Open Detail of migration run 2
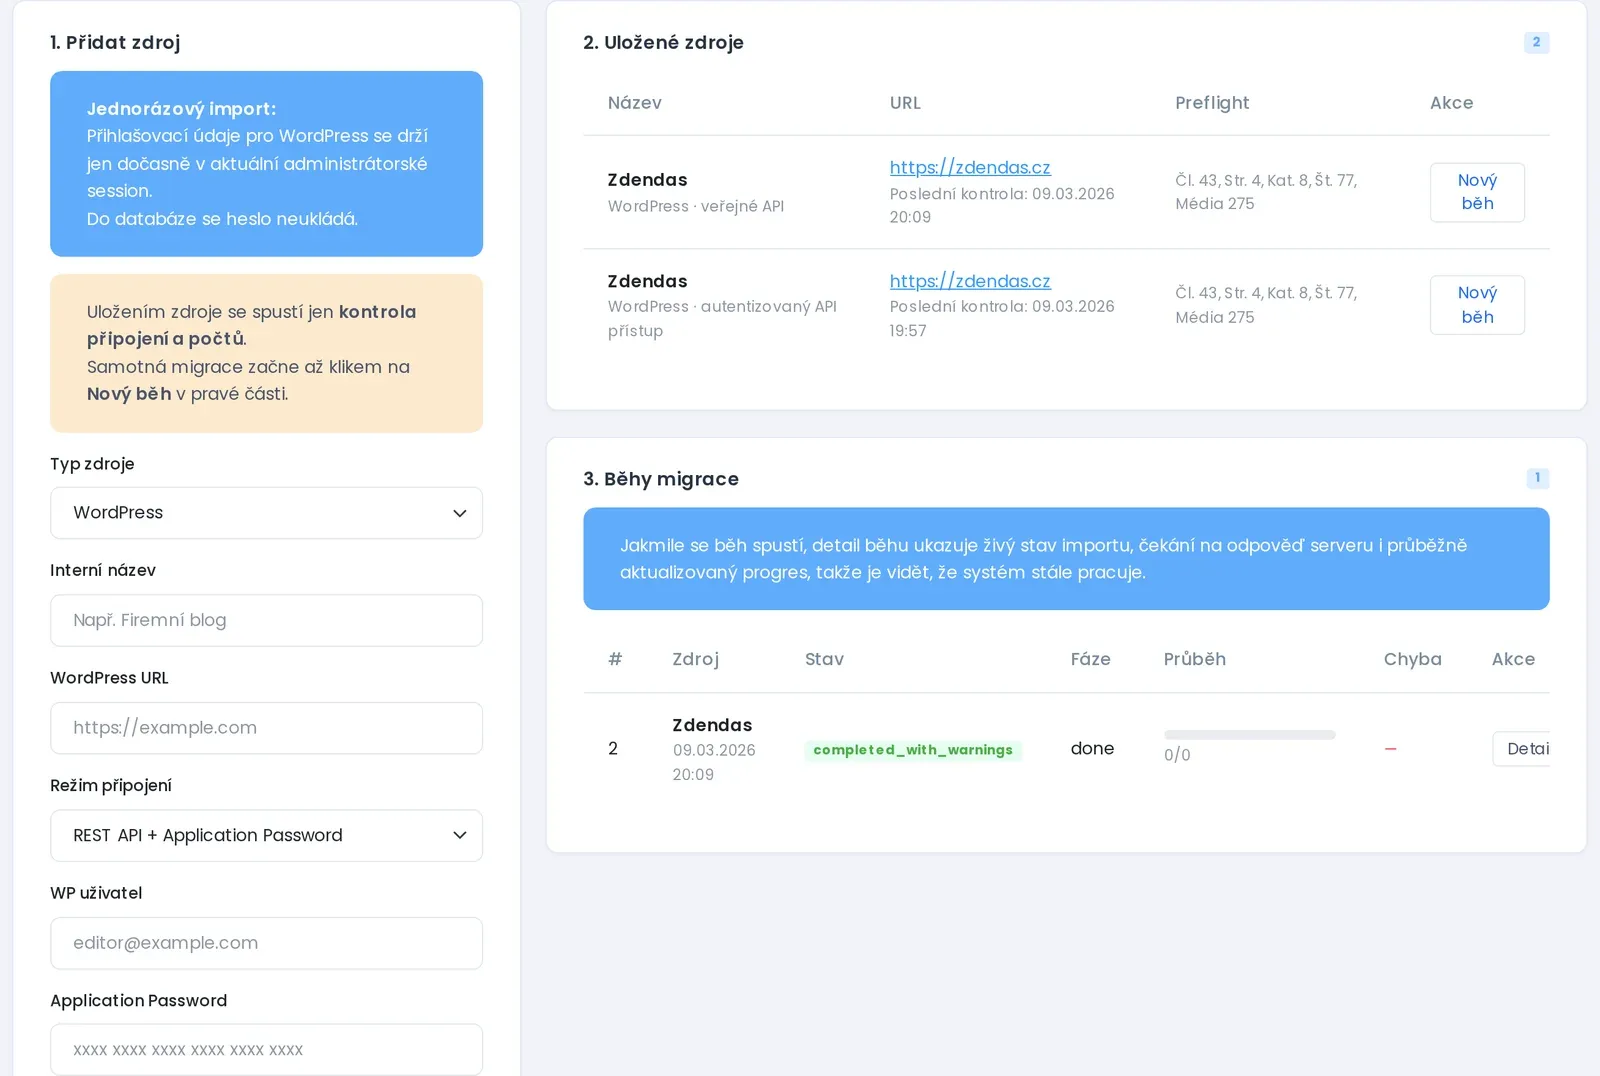Viewport: 1600px width, 1076px height. point(1522,749)
